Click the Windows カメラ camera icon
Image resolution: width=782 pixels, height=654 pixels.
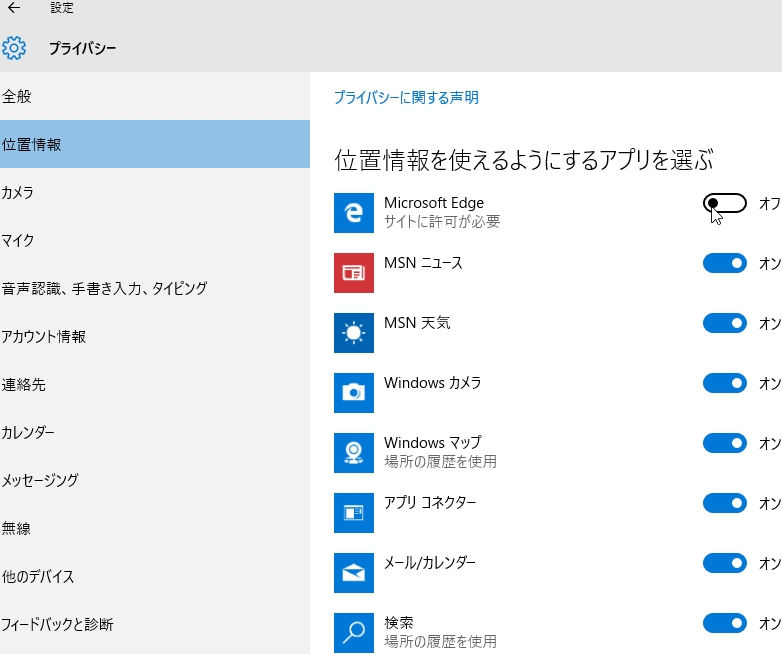tap(354, 393)
